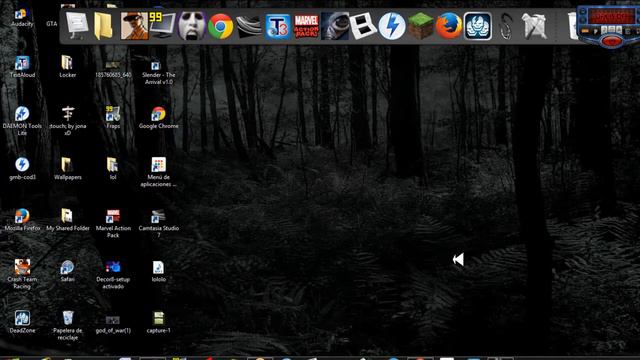Click the grey eye icon in dock
640x360 pixels.
click(x=335, y=27)
